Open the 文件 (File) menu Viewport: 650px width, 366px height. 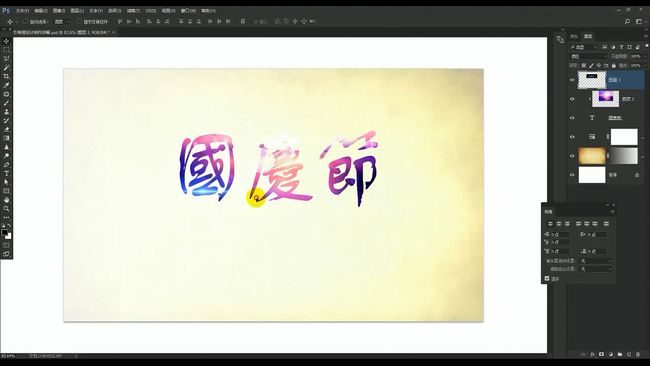pos(22,11)
